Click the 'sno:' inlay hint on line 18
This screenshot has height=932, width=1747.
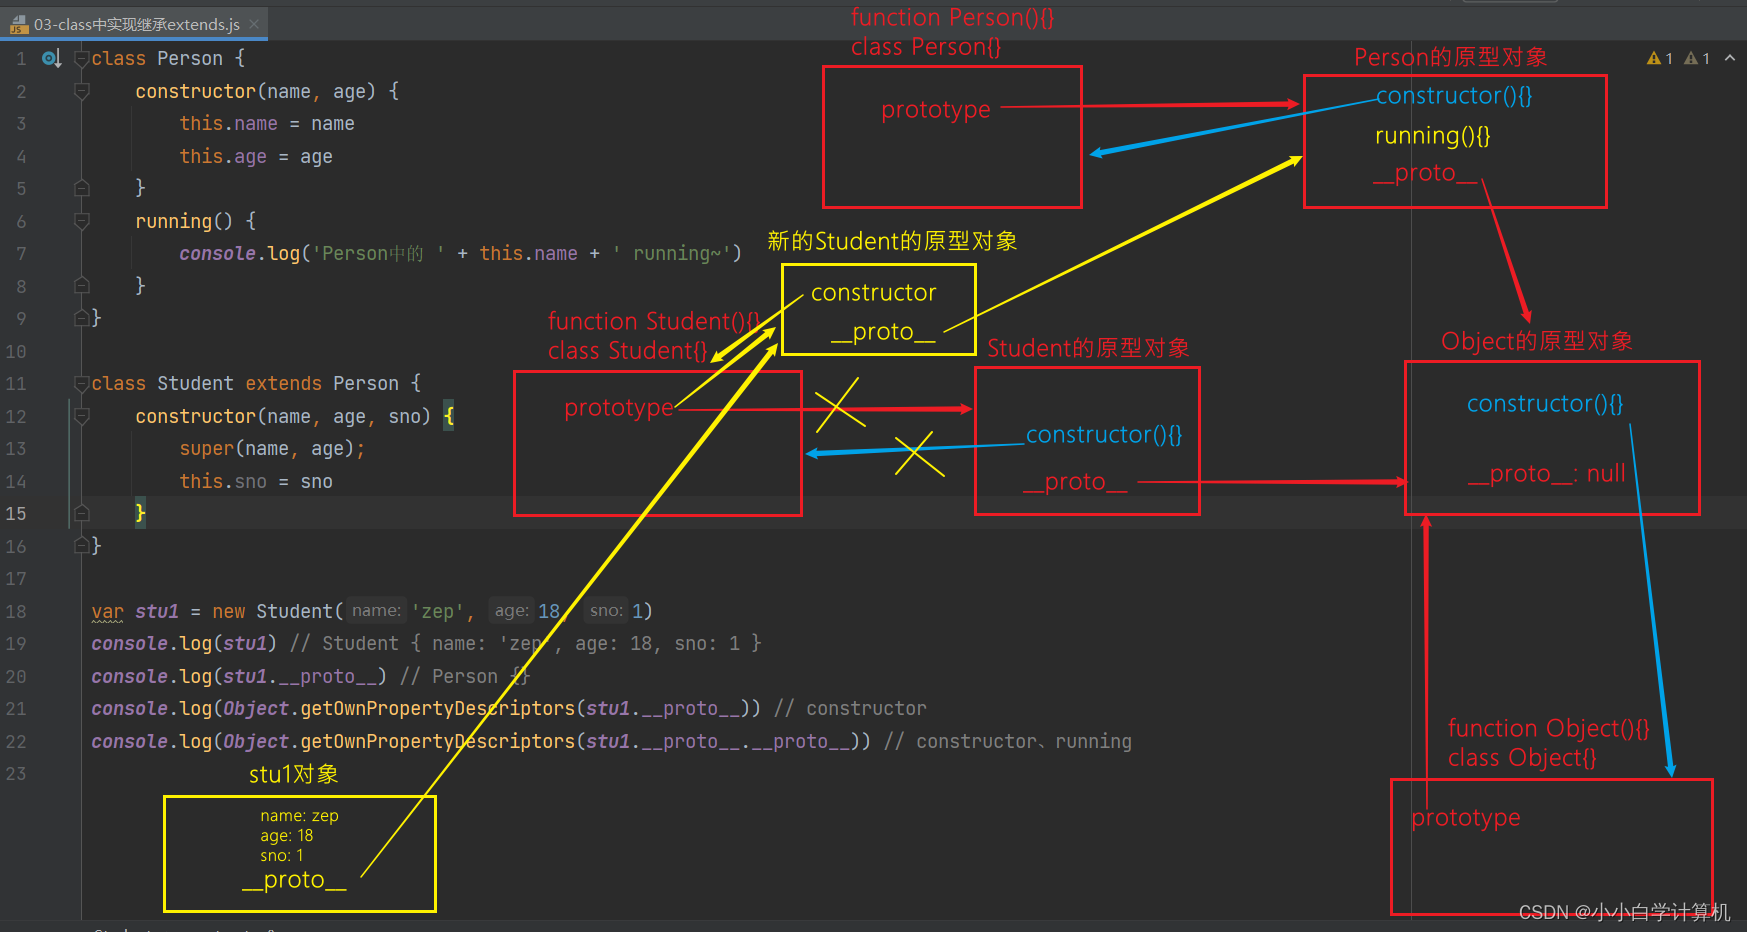[x=606, y=611]
